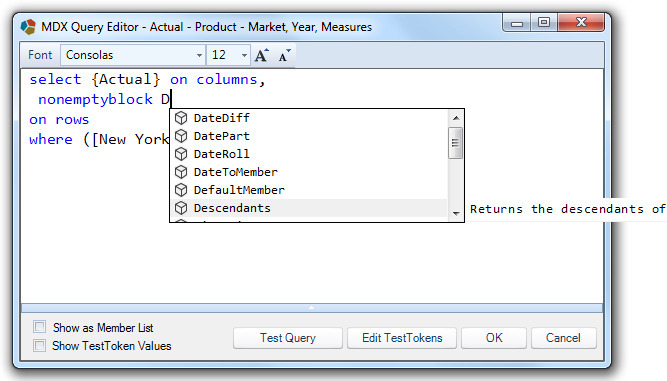667x381 pixels.
Task: Select DateDiff from autocomplete list
Action: click(309, 118)
